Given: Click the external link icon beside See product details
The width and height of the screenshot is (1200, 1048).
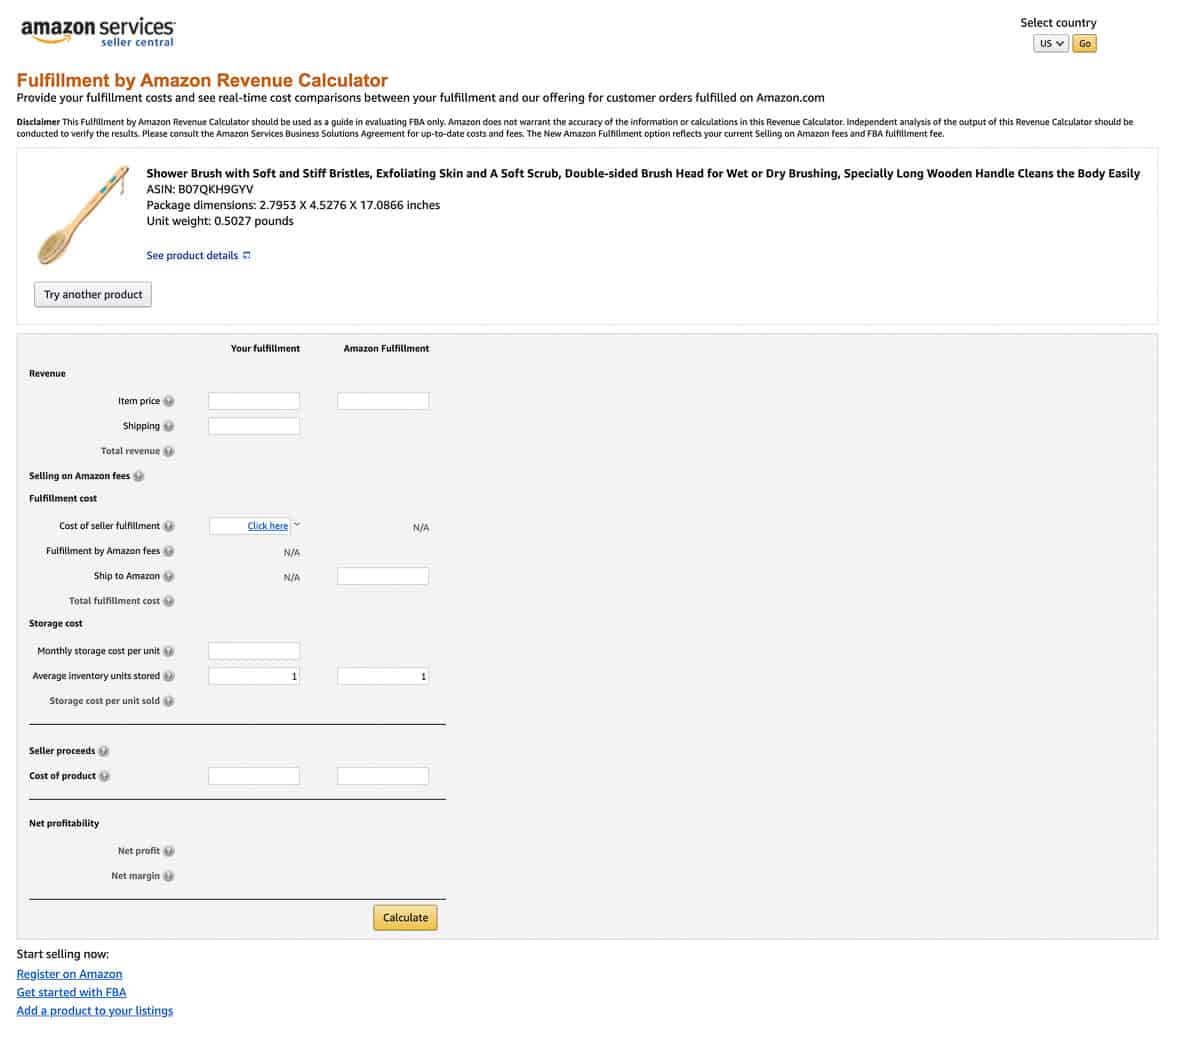Looking at the screenshot, I should click(245, 255).
